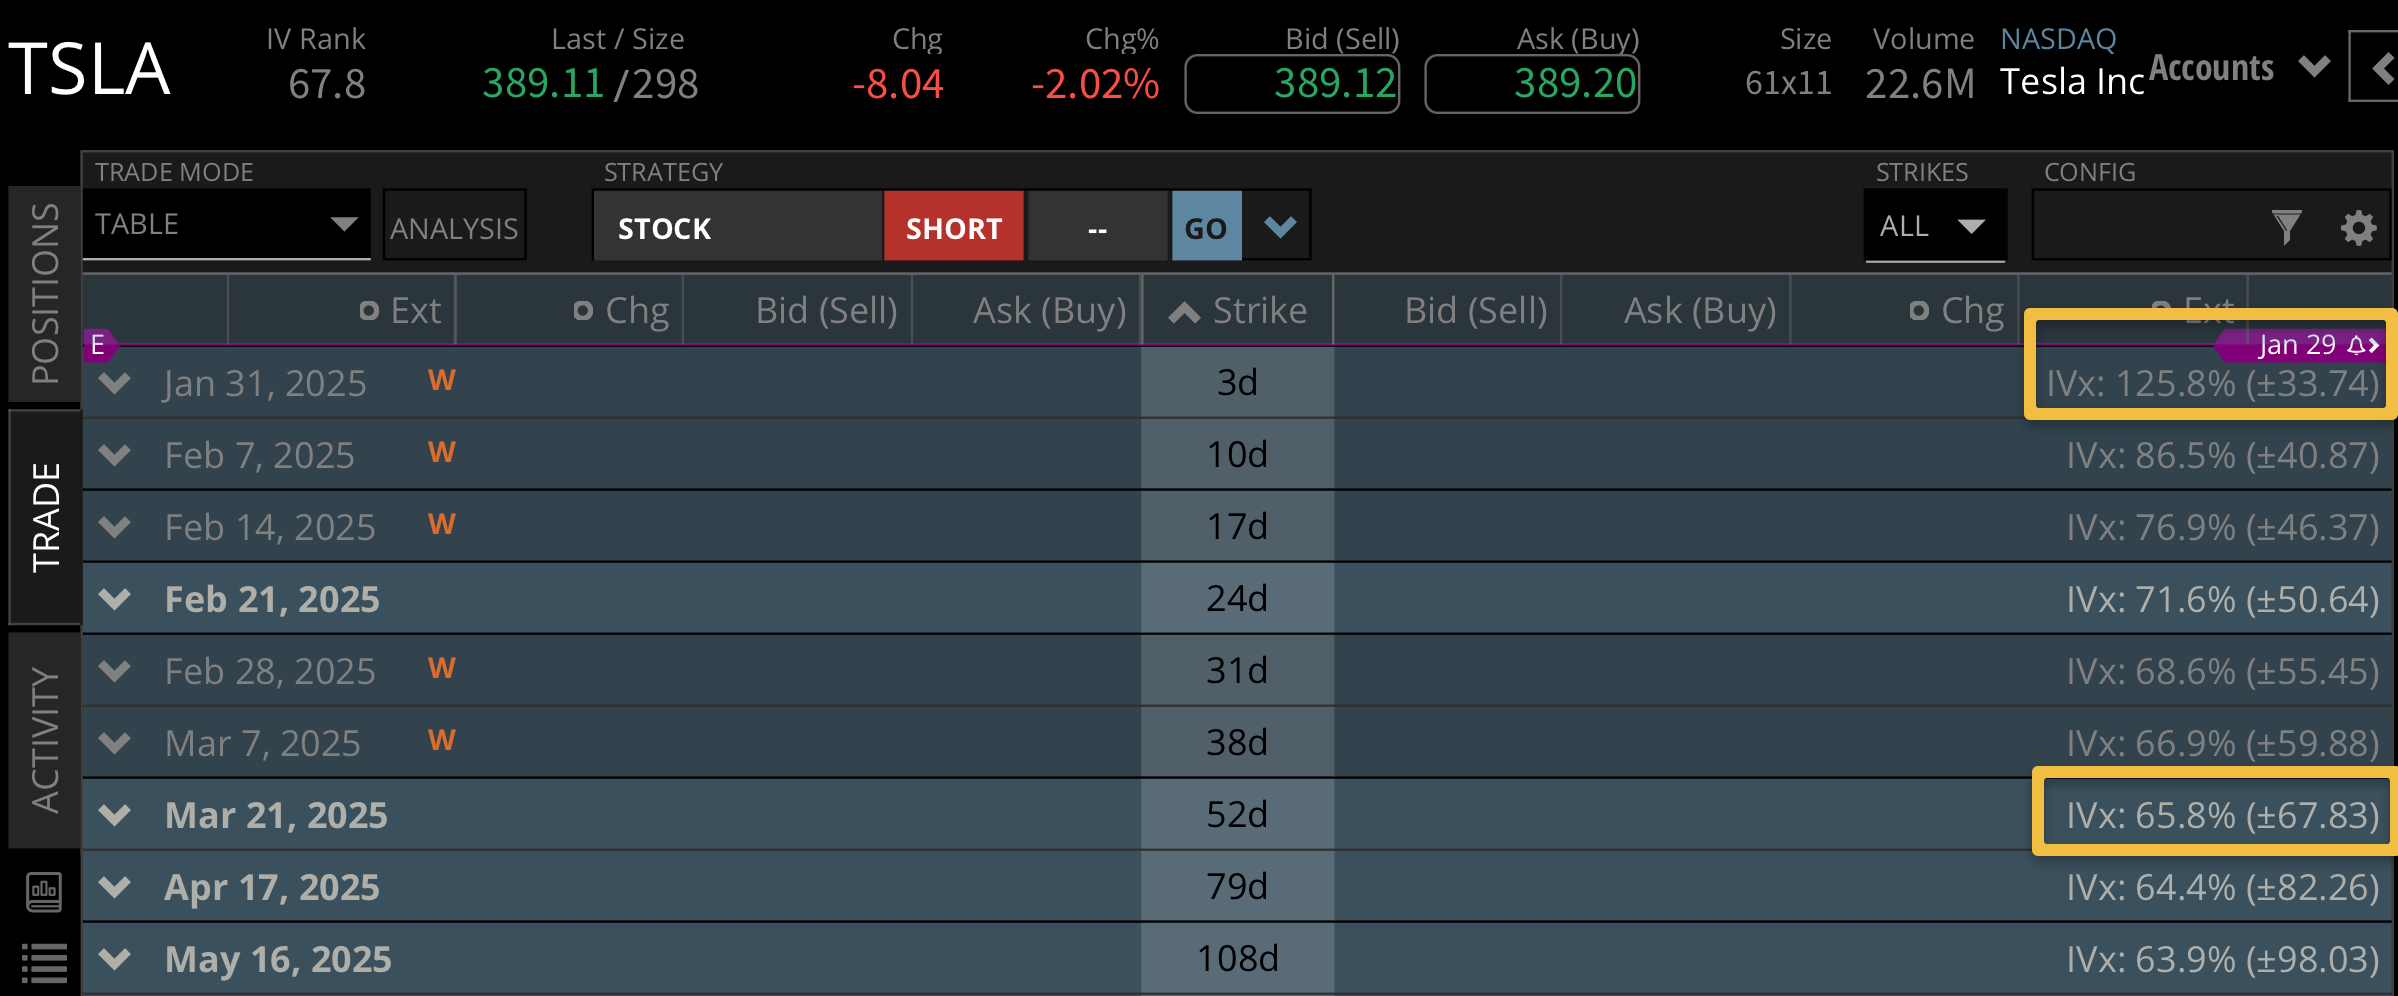Click the alert bell on the Jan 29 marker
This screenshot has height=996, width=2398.
tap(2357, 345)
